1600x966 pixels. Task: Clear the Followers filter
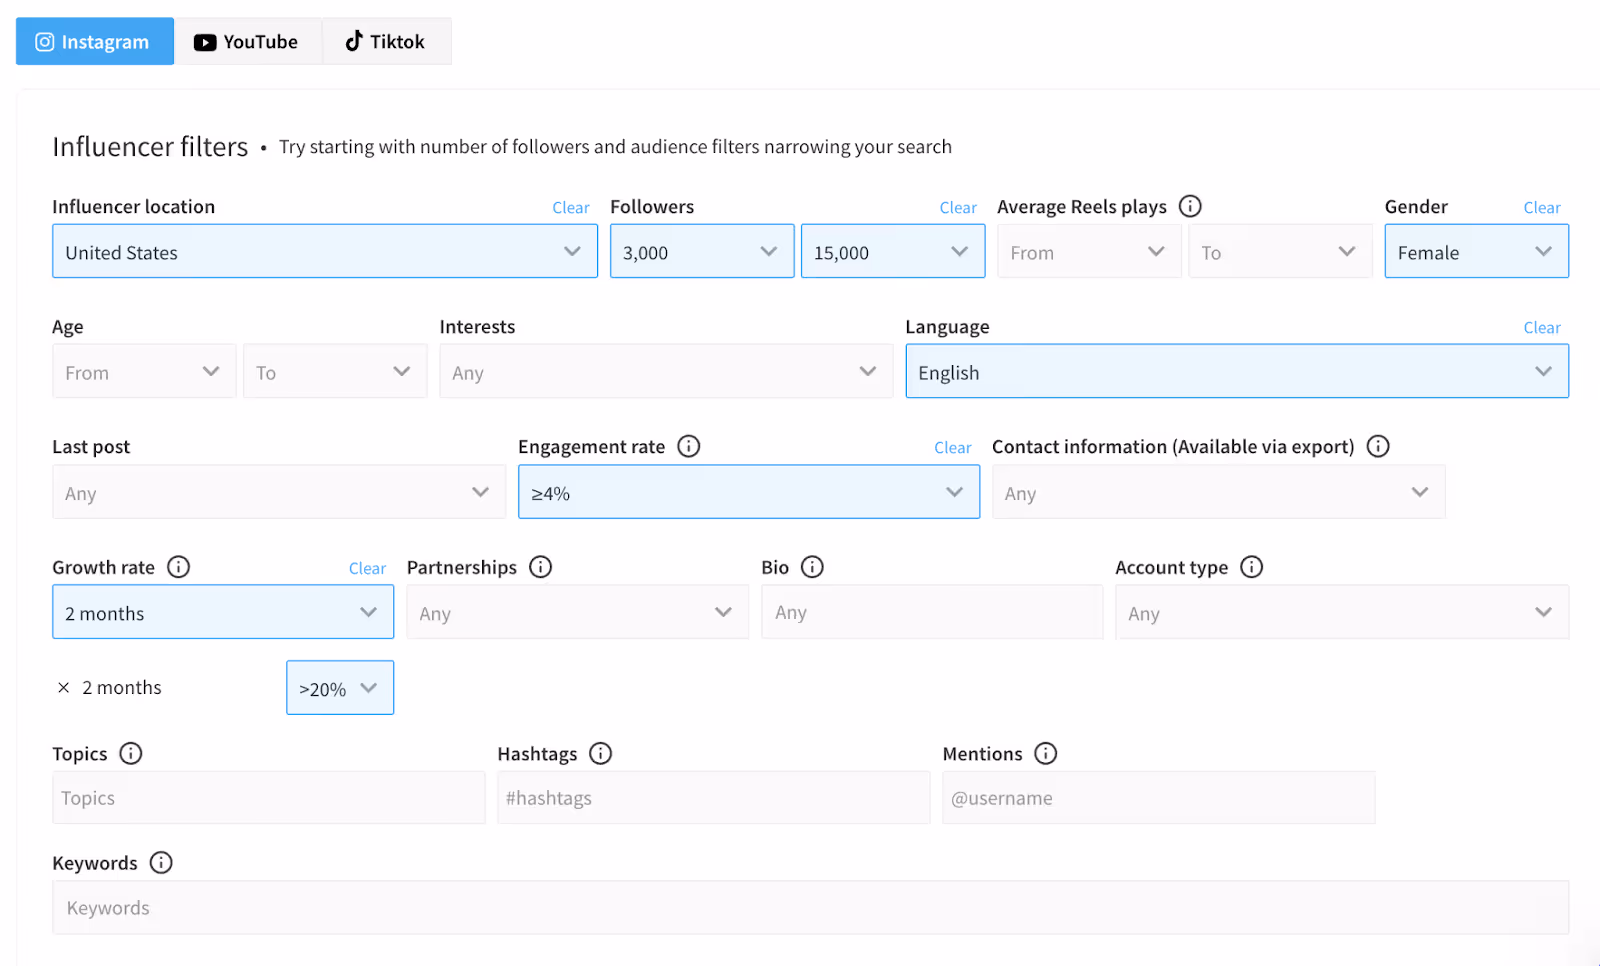pyautogui.click(x=958, y=208)
